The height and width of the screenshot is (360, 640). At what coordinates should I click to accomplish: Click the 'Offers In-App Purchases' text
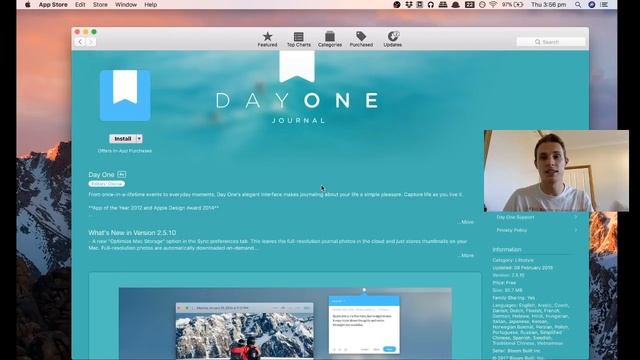pos(125,151)
